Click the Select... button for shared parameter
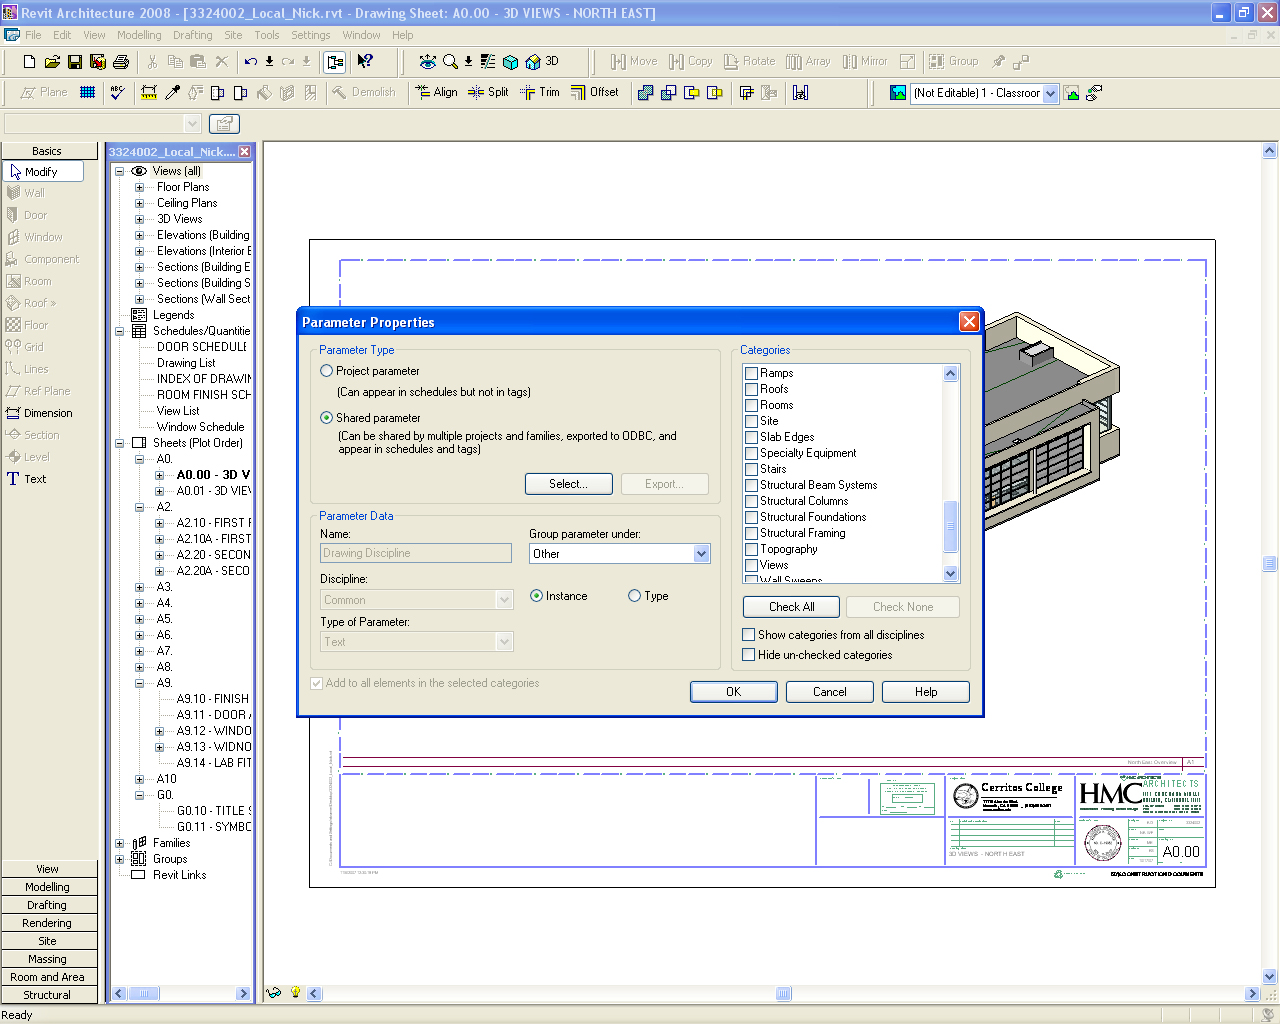 [568, 484]
